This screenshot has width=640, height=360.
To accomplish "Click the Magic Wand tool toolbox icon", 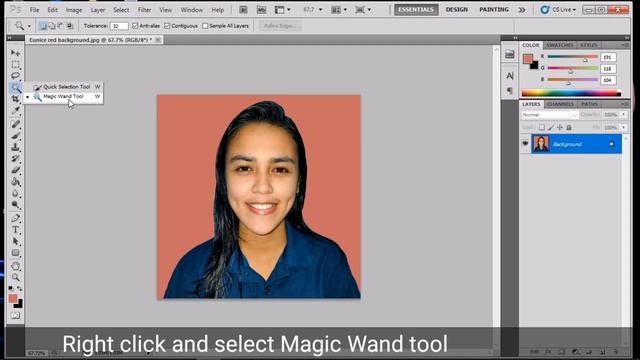I will point(16,87).
